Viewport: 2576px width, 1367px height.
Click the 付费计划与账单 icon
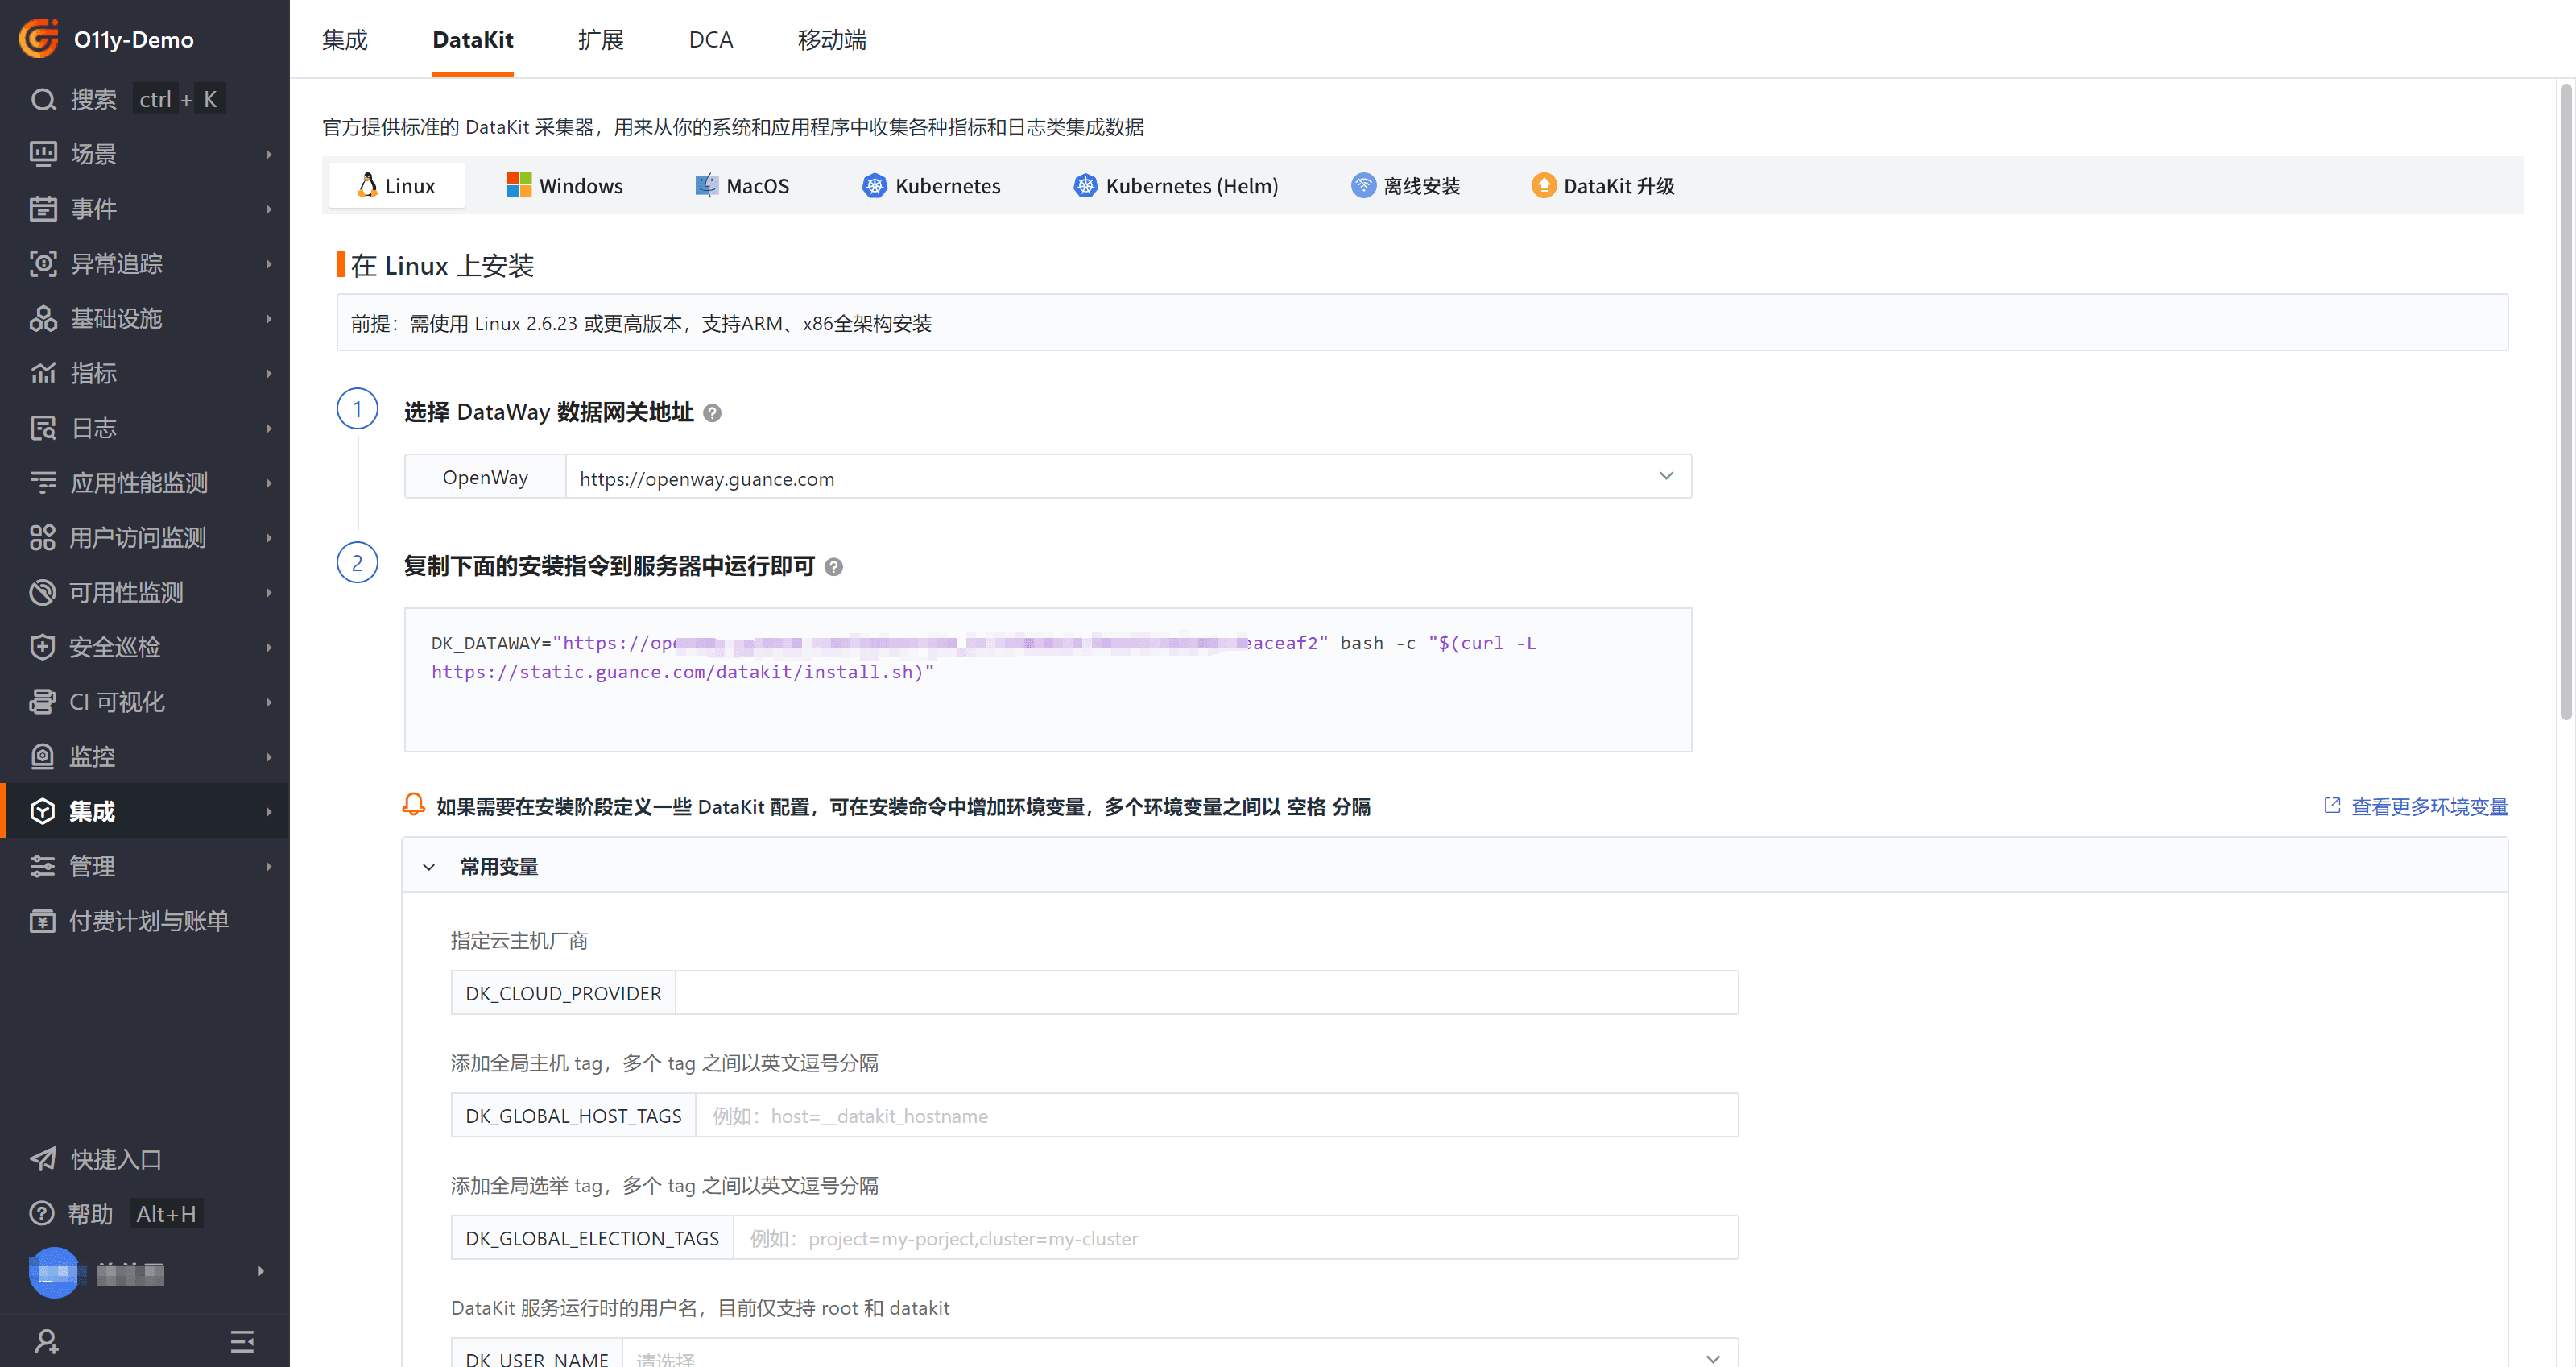pos(43,921)
